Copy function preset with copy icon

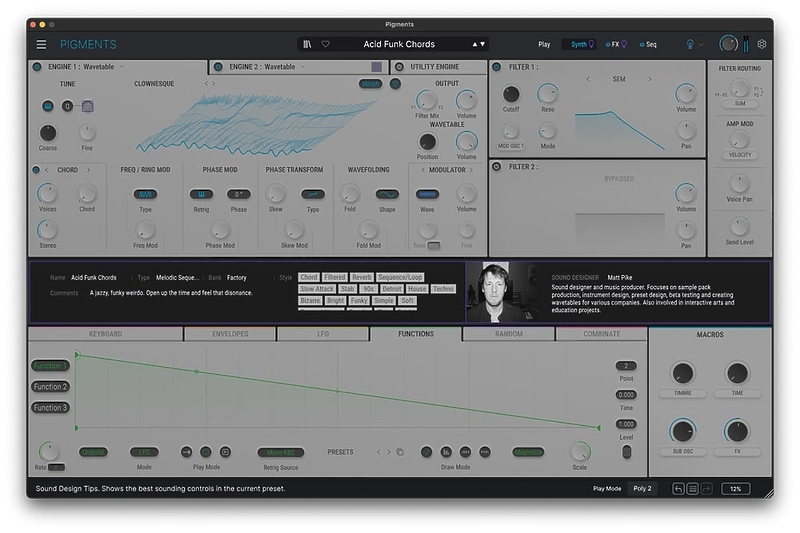pyautogui.click(x=400, y=452)
